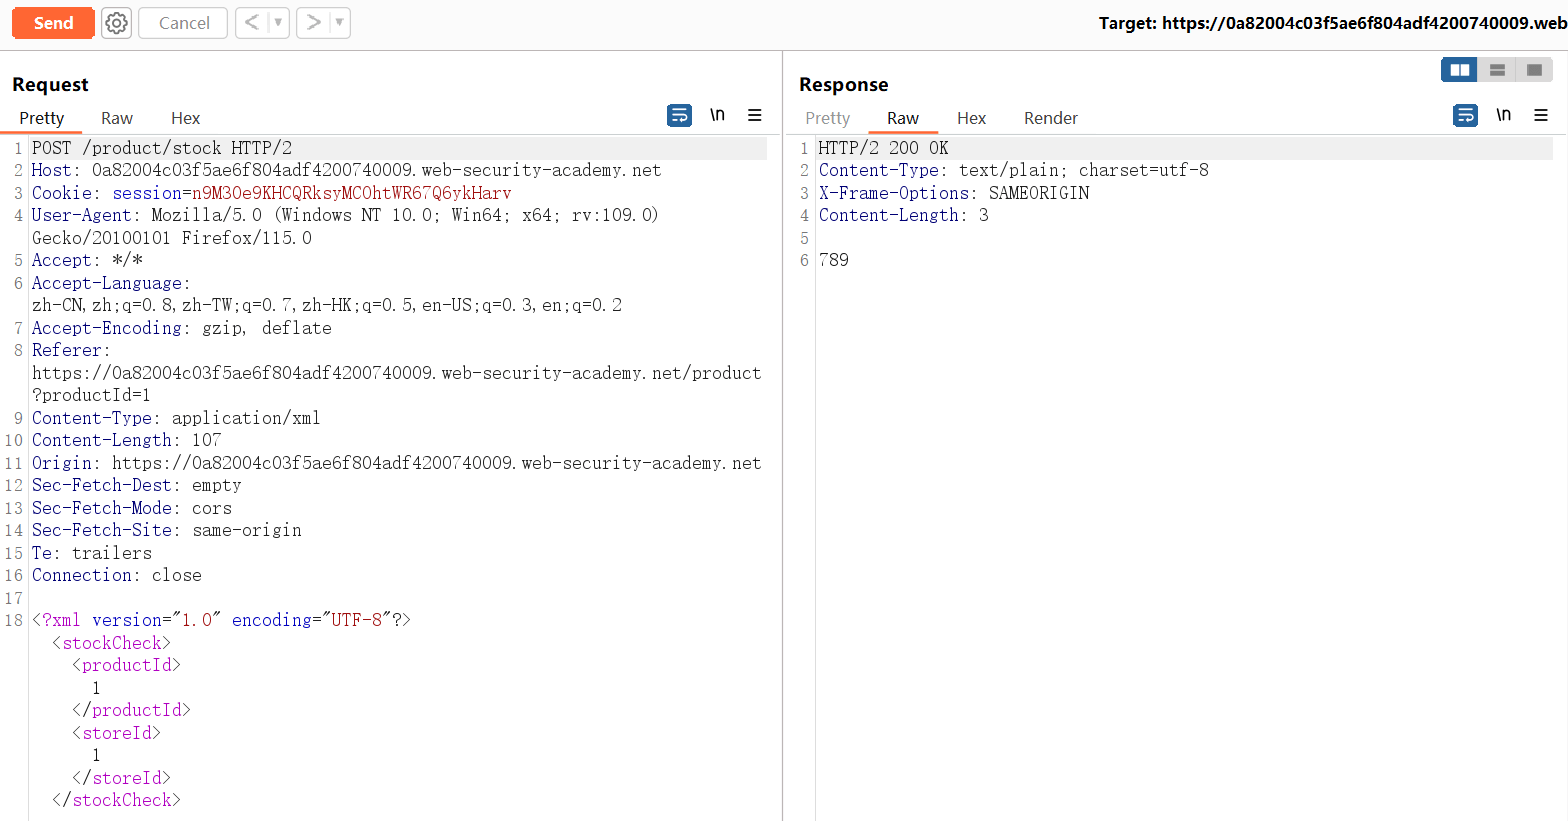Select the Hex tab in Response
Viewport: 1568px width, 821px height.
[971, 118]
